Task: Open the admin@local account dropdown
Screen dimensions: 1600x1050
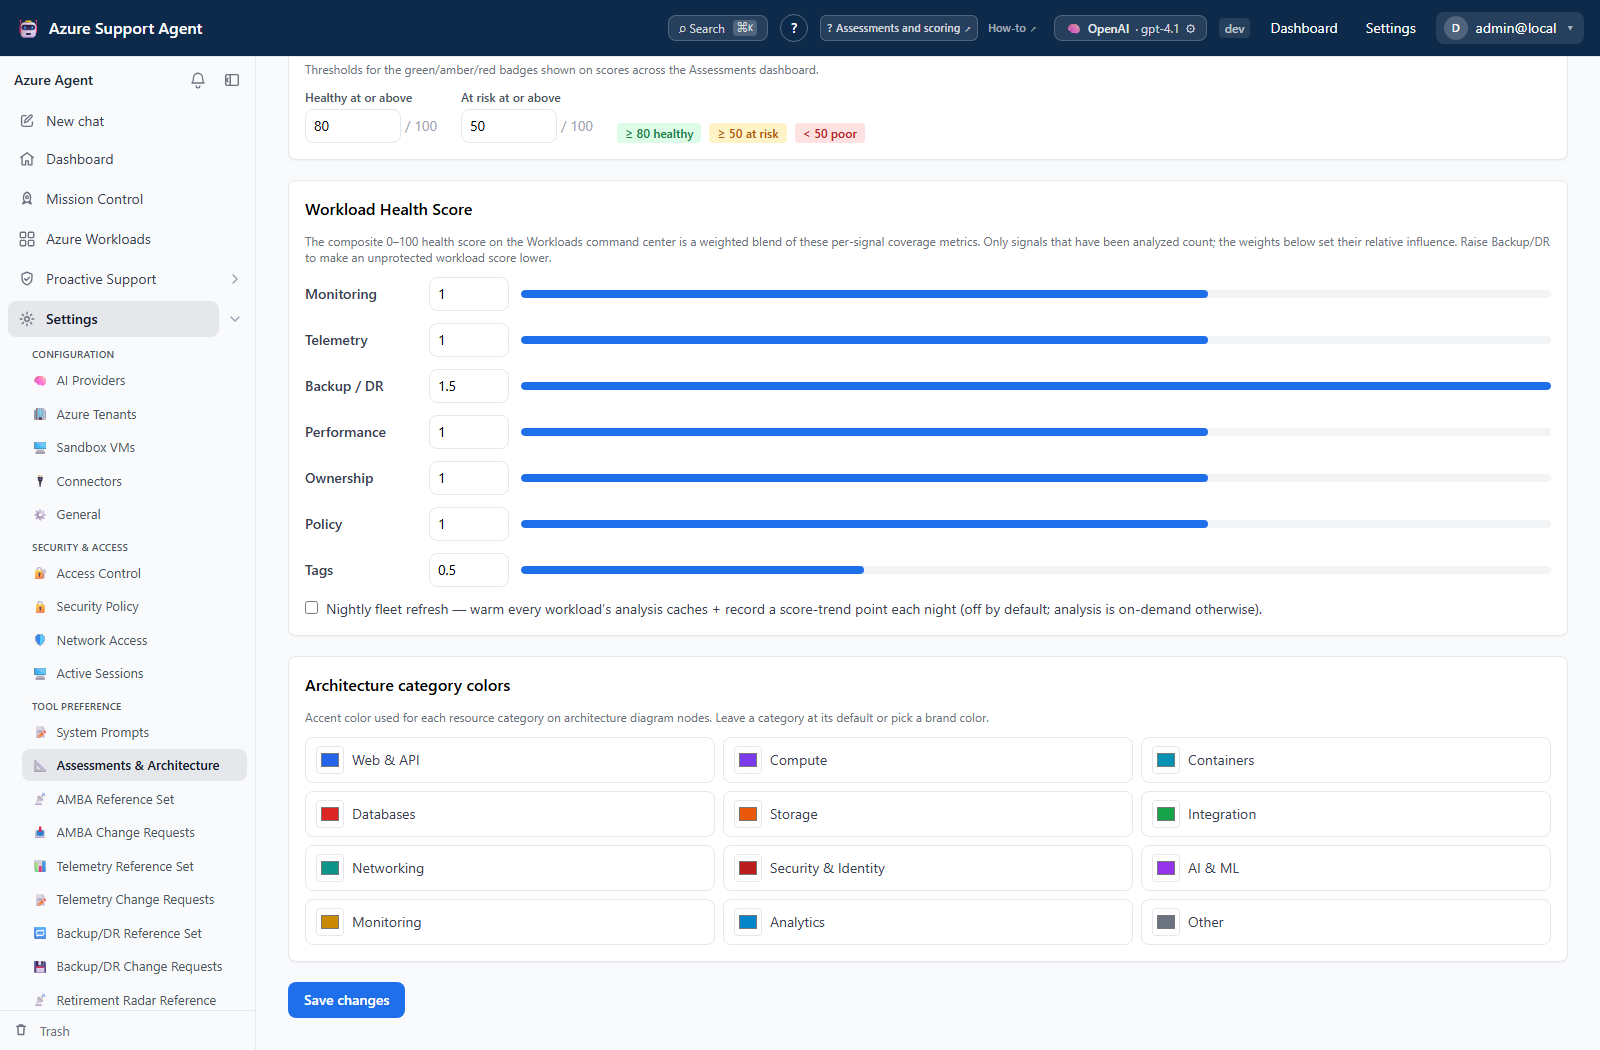Action: click(x=1510, y=28)
